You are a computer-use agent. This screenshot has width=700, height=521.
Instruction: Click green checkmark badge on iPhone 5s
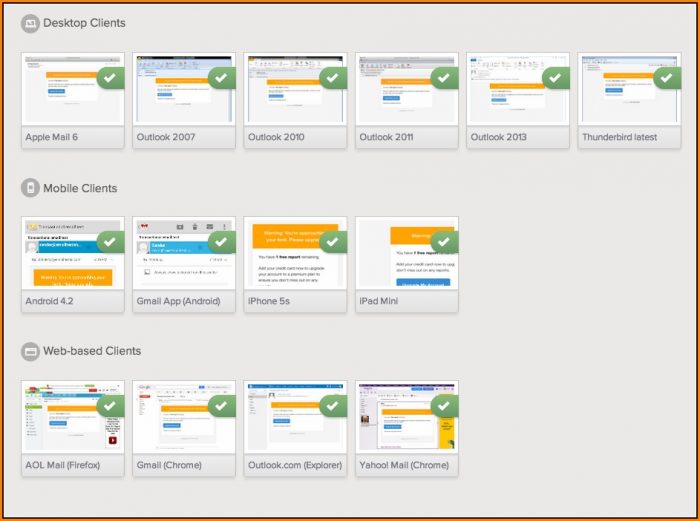point(334,241)
